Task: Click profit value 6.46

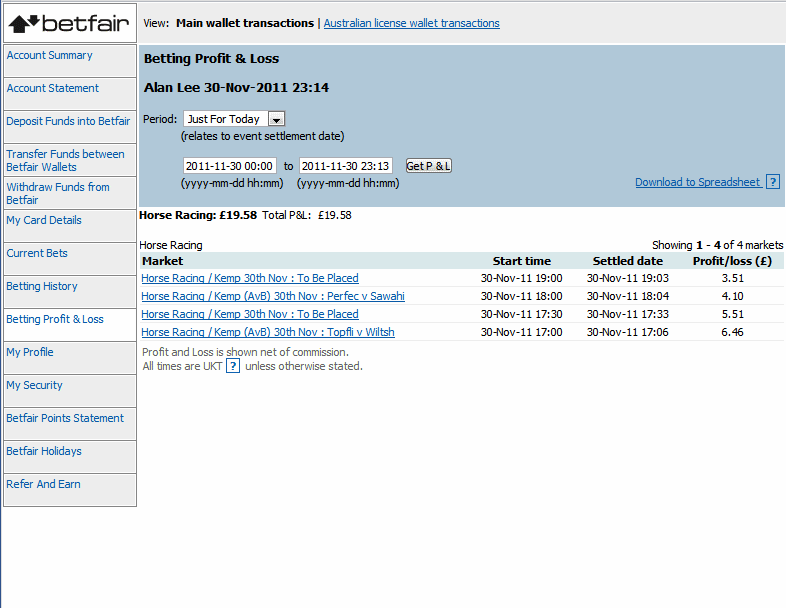Action: point(732,332)
